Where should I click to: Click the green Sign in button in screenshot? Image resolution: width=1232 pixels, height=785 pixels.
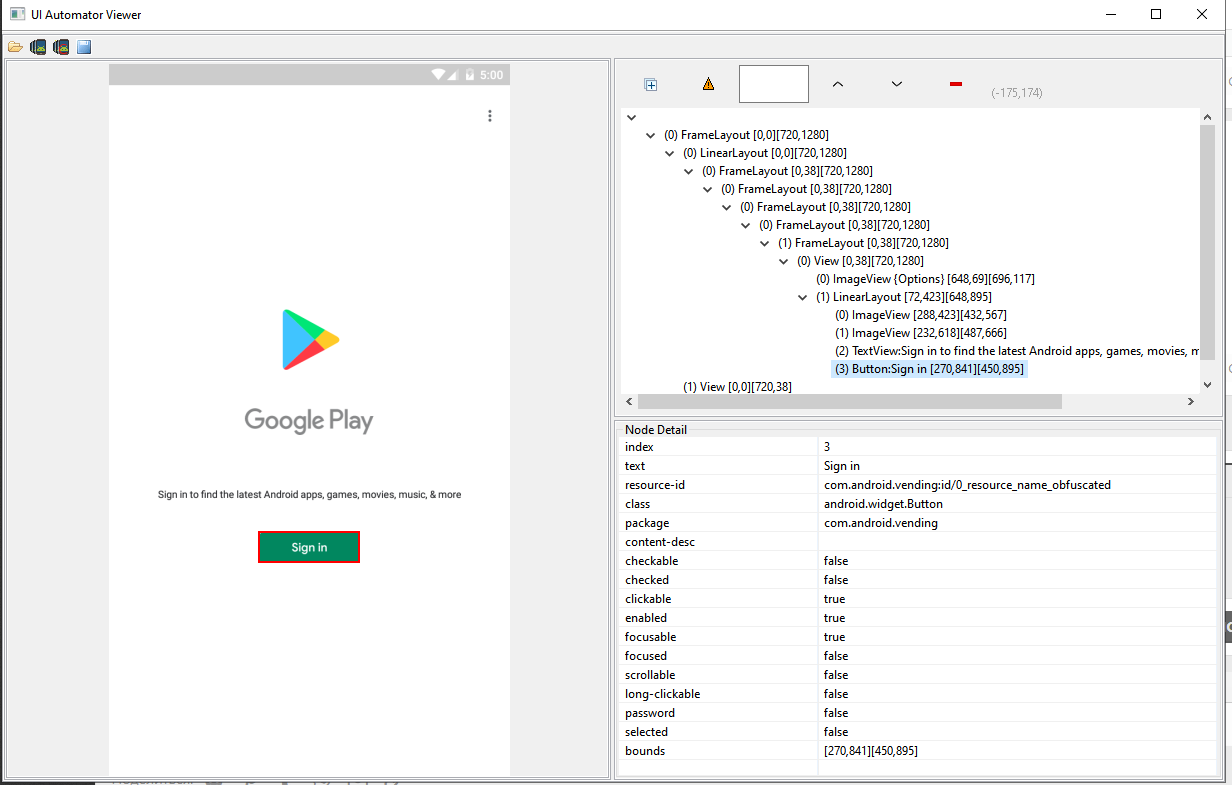click(x=309, y=547)
